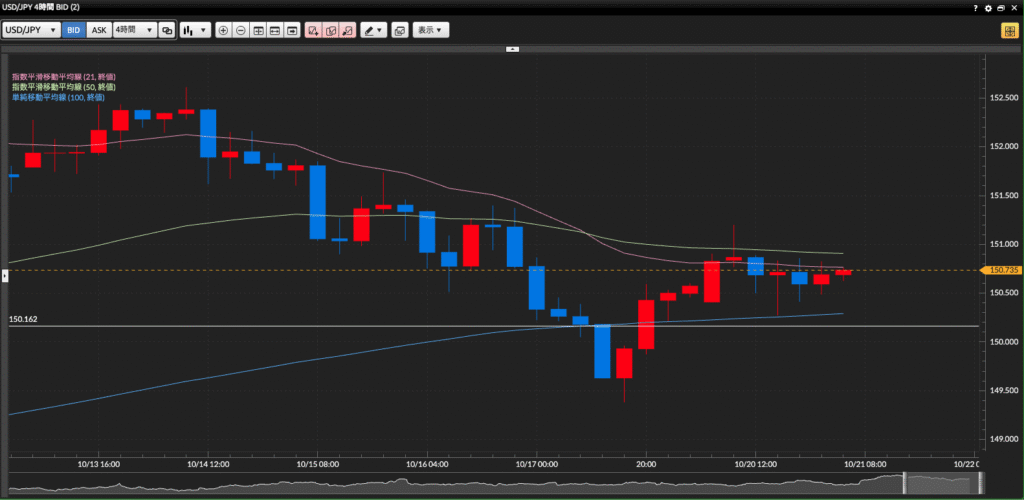Open the 4時間 timeframe dropdown
1024x500 pixels.
coord(134,30)
